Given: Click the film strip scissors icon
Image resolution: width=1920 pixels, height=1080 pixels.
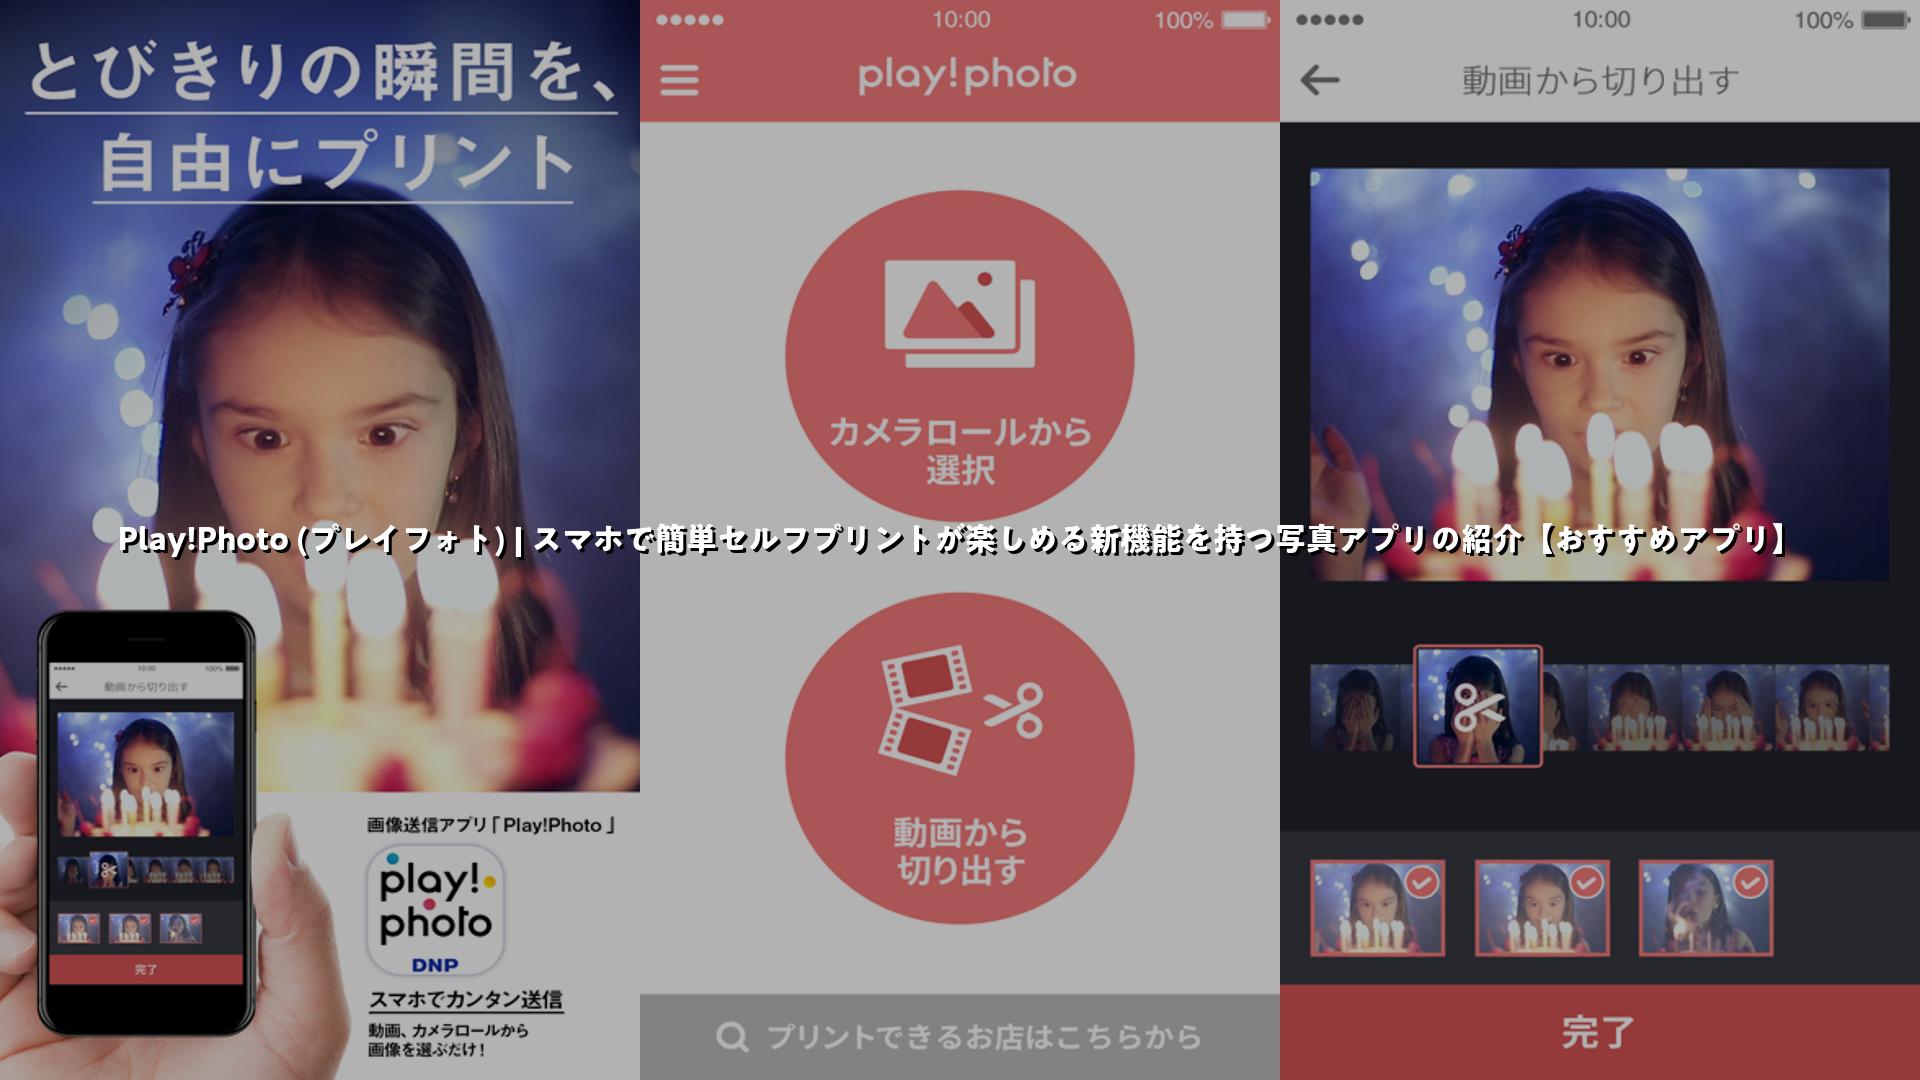Looking at the screenshot, I should (x=960, y=710).
